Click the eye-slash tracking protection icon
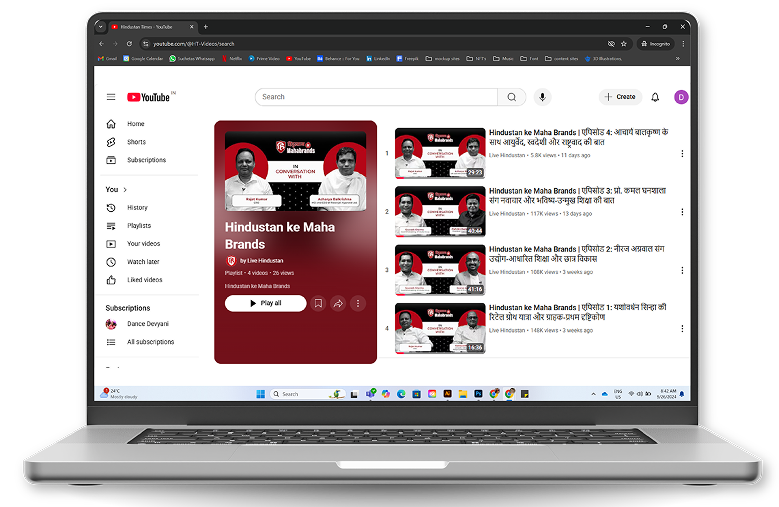Image resolution: width=779 pixels, height=507 pixels. (x=611, y=44)
